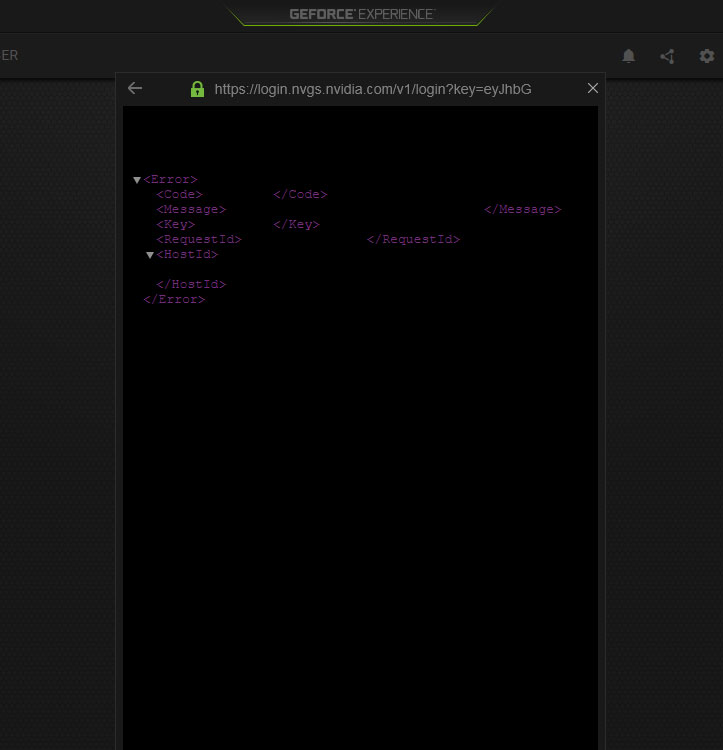Collapse the HostId XML node

[x=150, y=255]
